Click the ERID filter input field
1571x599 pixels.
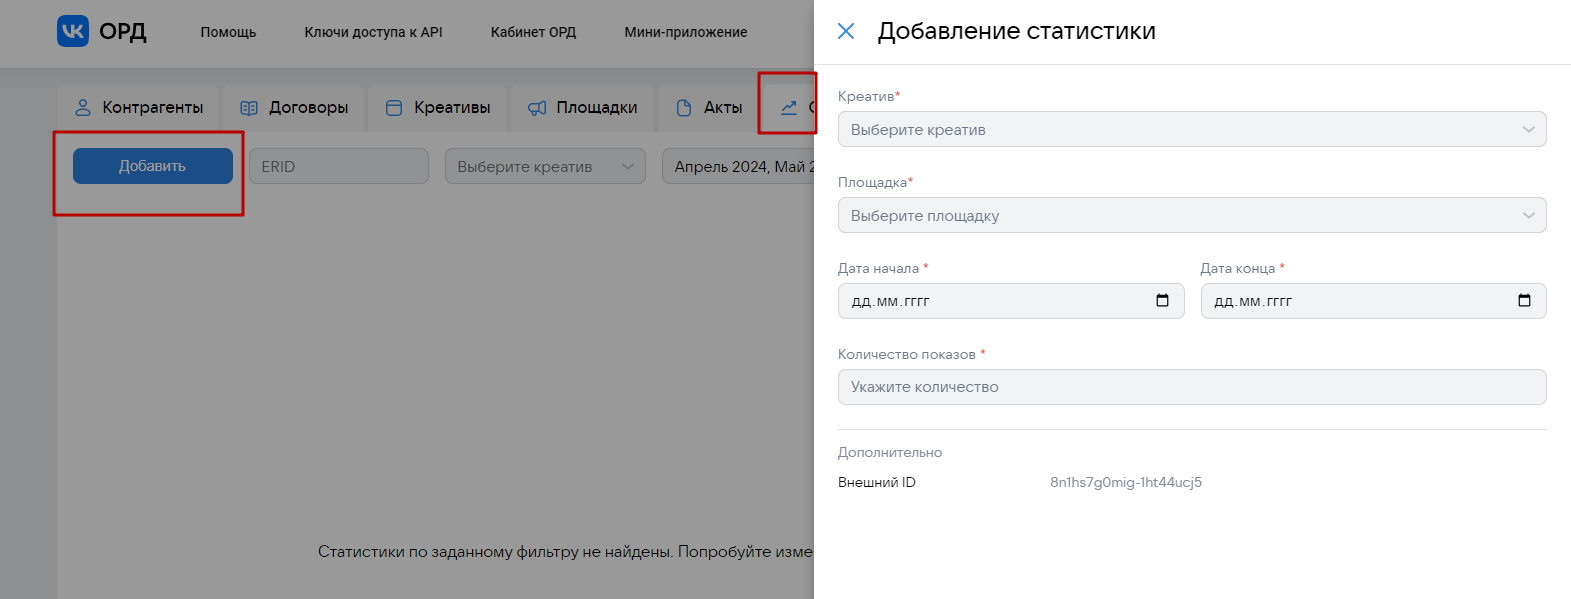tap(338, 167)
